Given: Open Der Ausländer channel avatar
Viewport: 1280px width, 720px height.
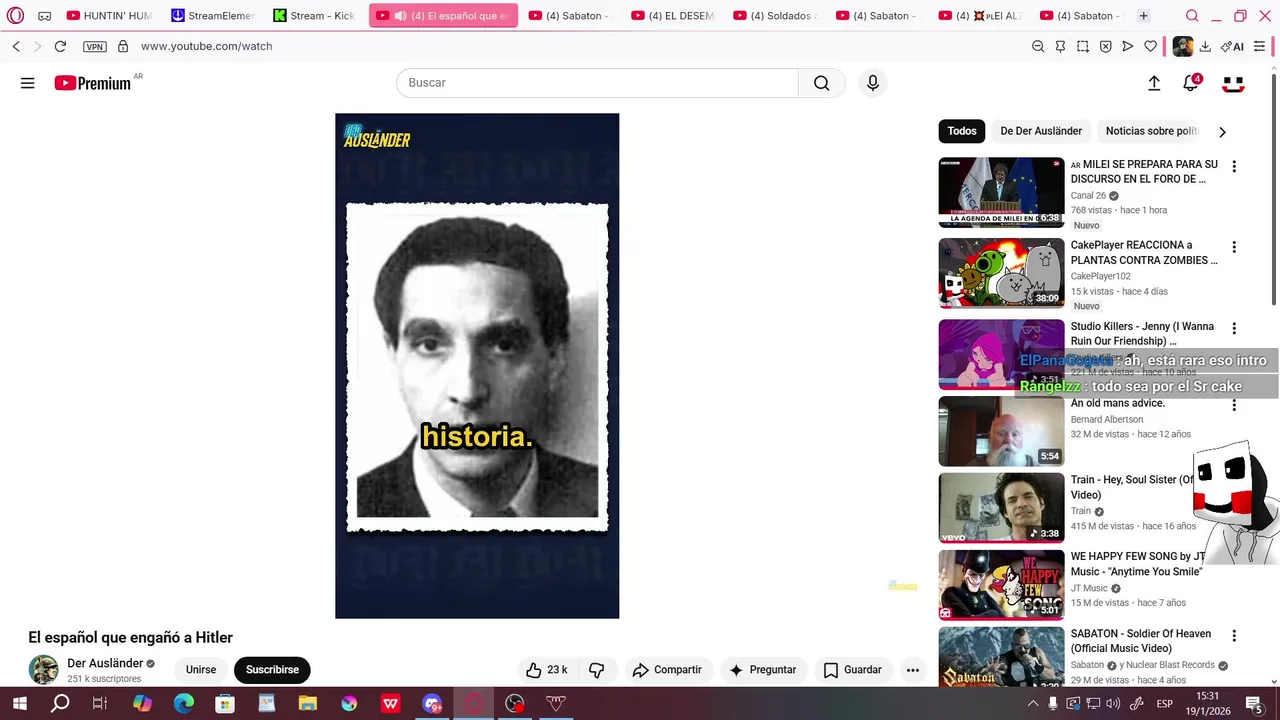Looking at the screenshot, I should pos(43,670).
